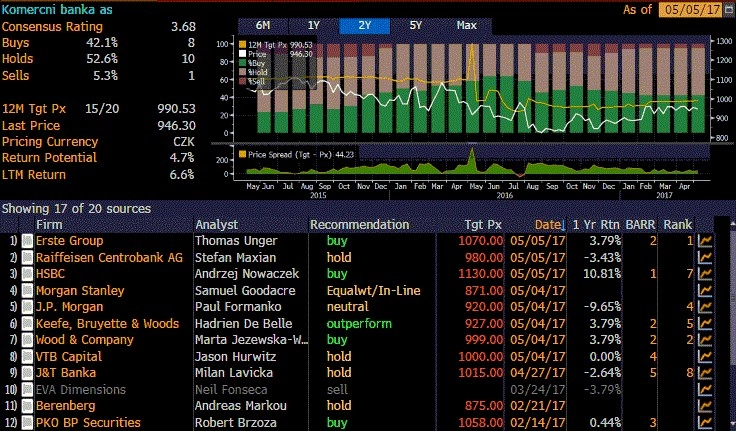Click 12M Tgt Px yellow legend swatch

[242, 45]
